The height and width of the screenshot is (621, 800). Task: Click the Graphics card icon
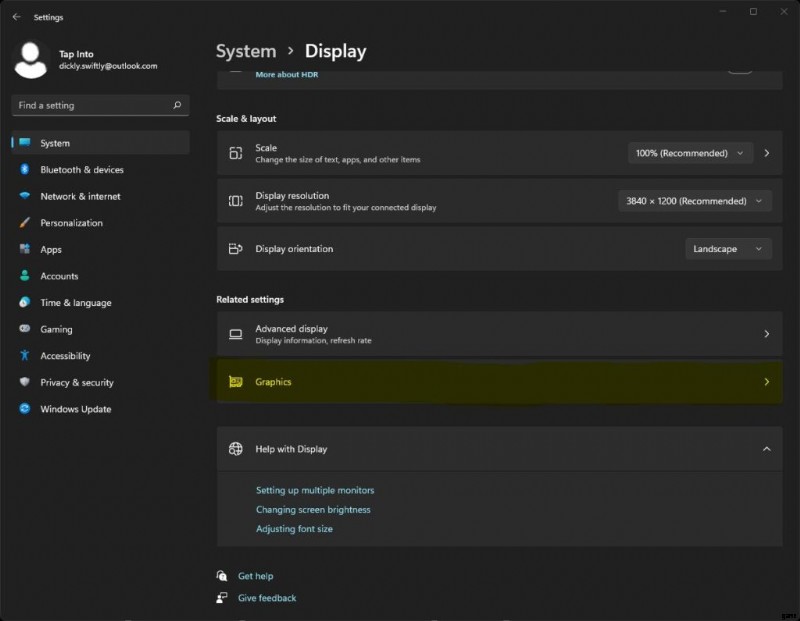235,382
